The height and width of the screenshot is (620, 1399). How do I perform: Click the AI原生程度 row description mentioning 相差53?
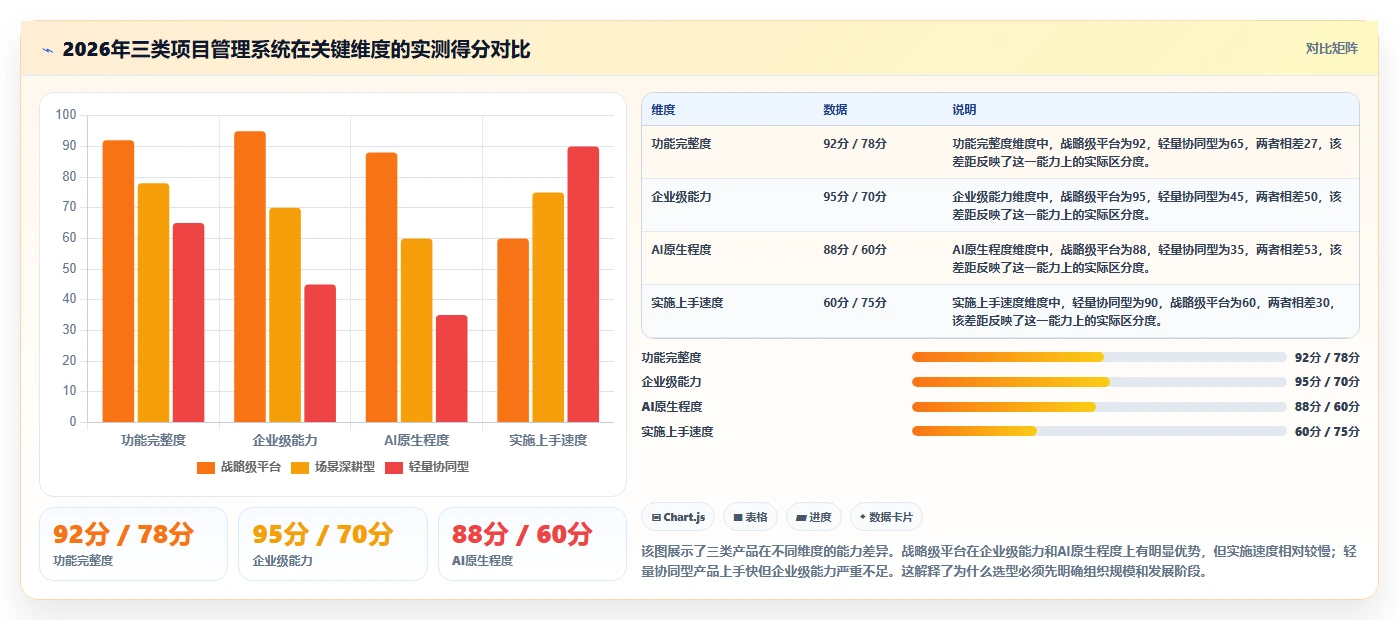1147,258
